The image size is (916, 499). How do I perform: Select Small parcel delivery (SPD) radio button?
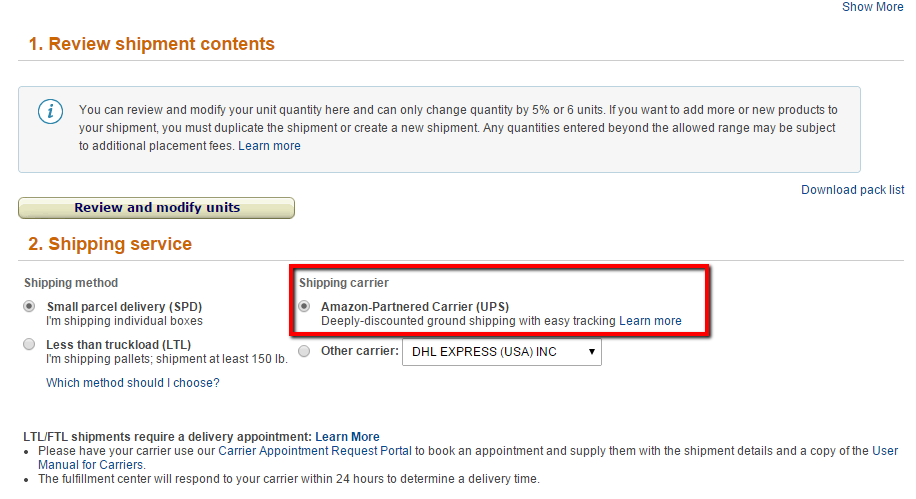coord(29,306)
